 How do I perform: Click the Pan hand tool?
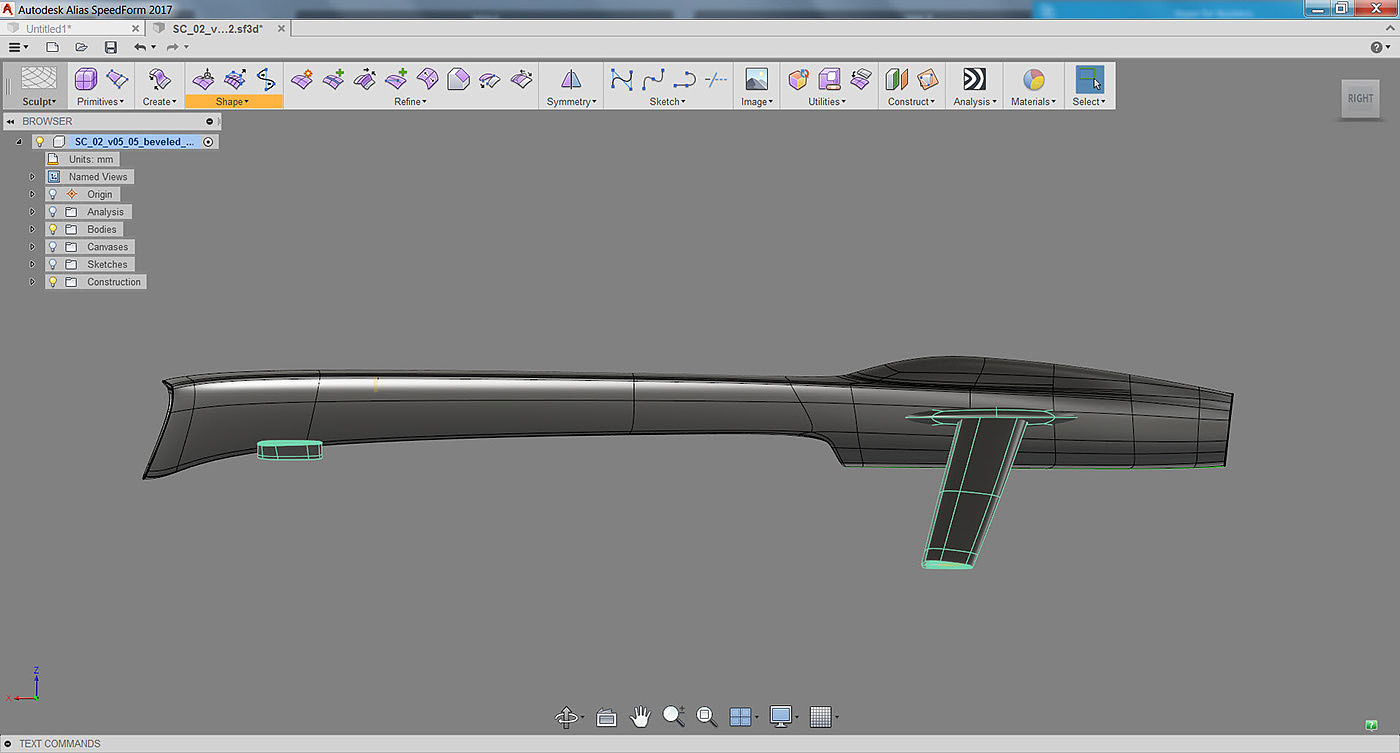click(x=640, y=716)
